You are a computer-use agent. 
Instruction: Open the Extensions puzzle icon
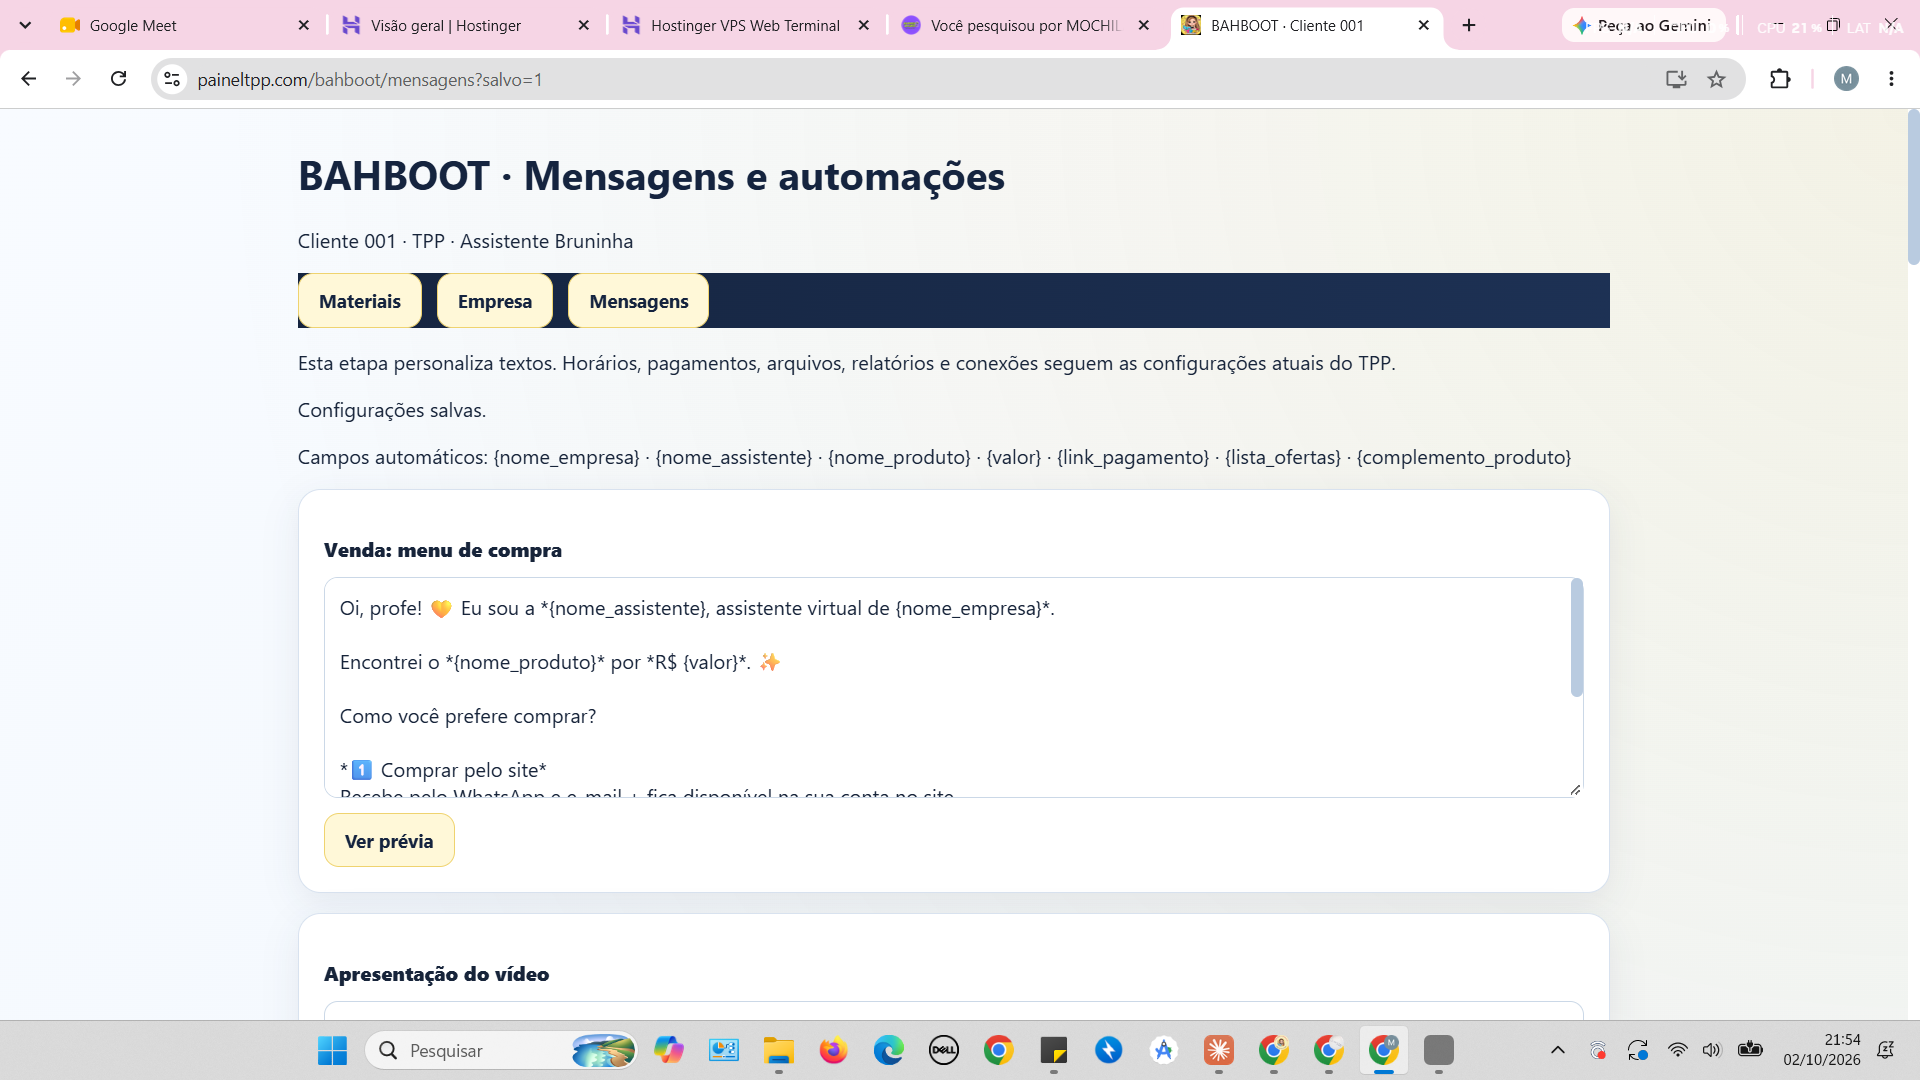tap(1780, 79)
